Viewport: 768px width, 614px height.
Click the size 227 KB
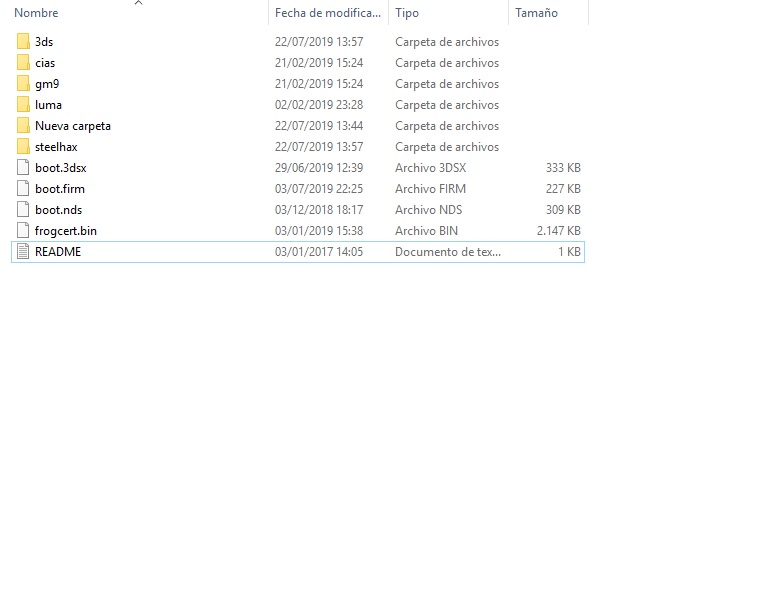563,189
